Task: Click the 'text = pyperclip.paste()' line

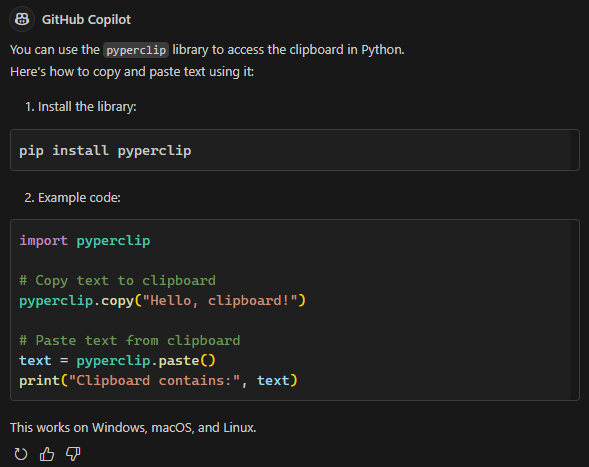Action: 118,361
